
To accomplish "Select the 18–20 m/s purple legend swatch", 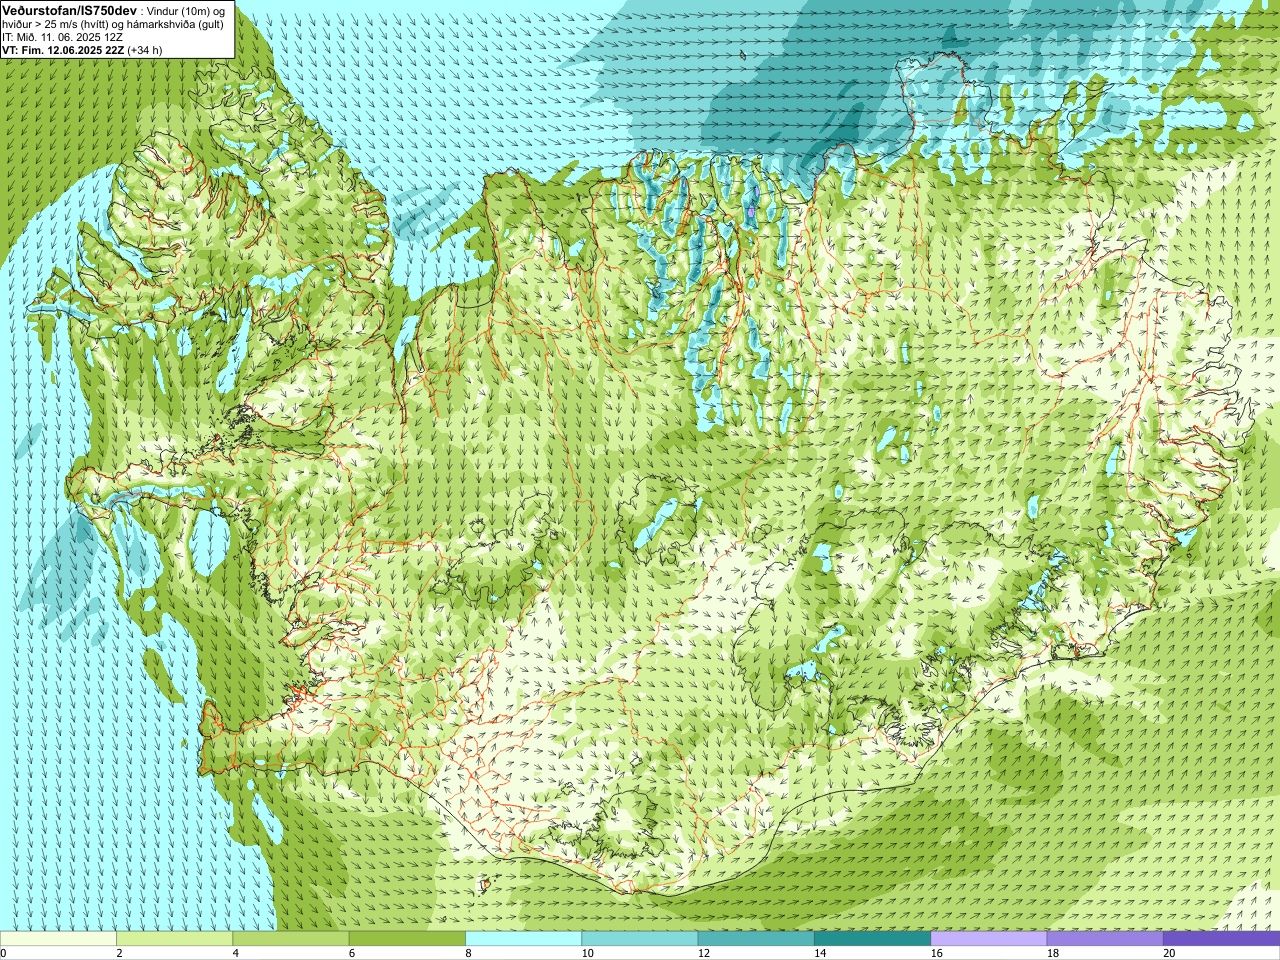I will coord(1105,939).
